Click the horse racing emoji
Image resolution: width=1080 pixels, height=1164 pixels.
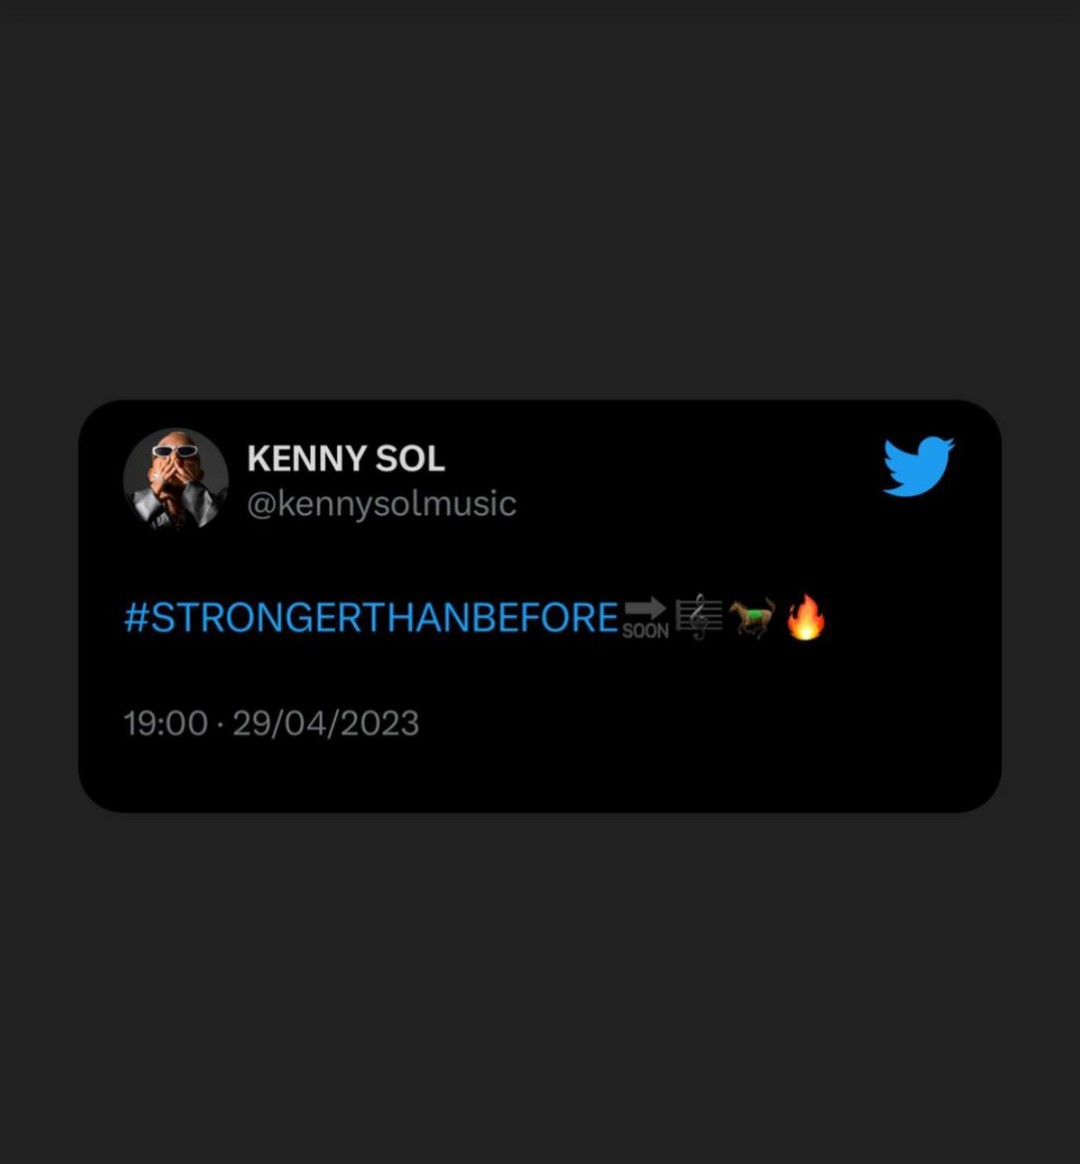coord(752,617)
